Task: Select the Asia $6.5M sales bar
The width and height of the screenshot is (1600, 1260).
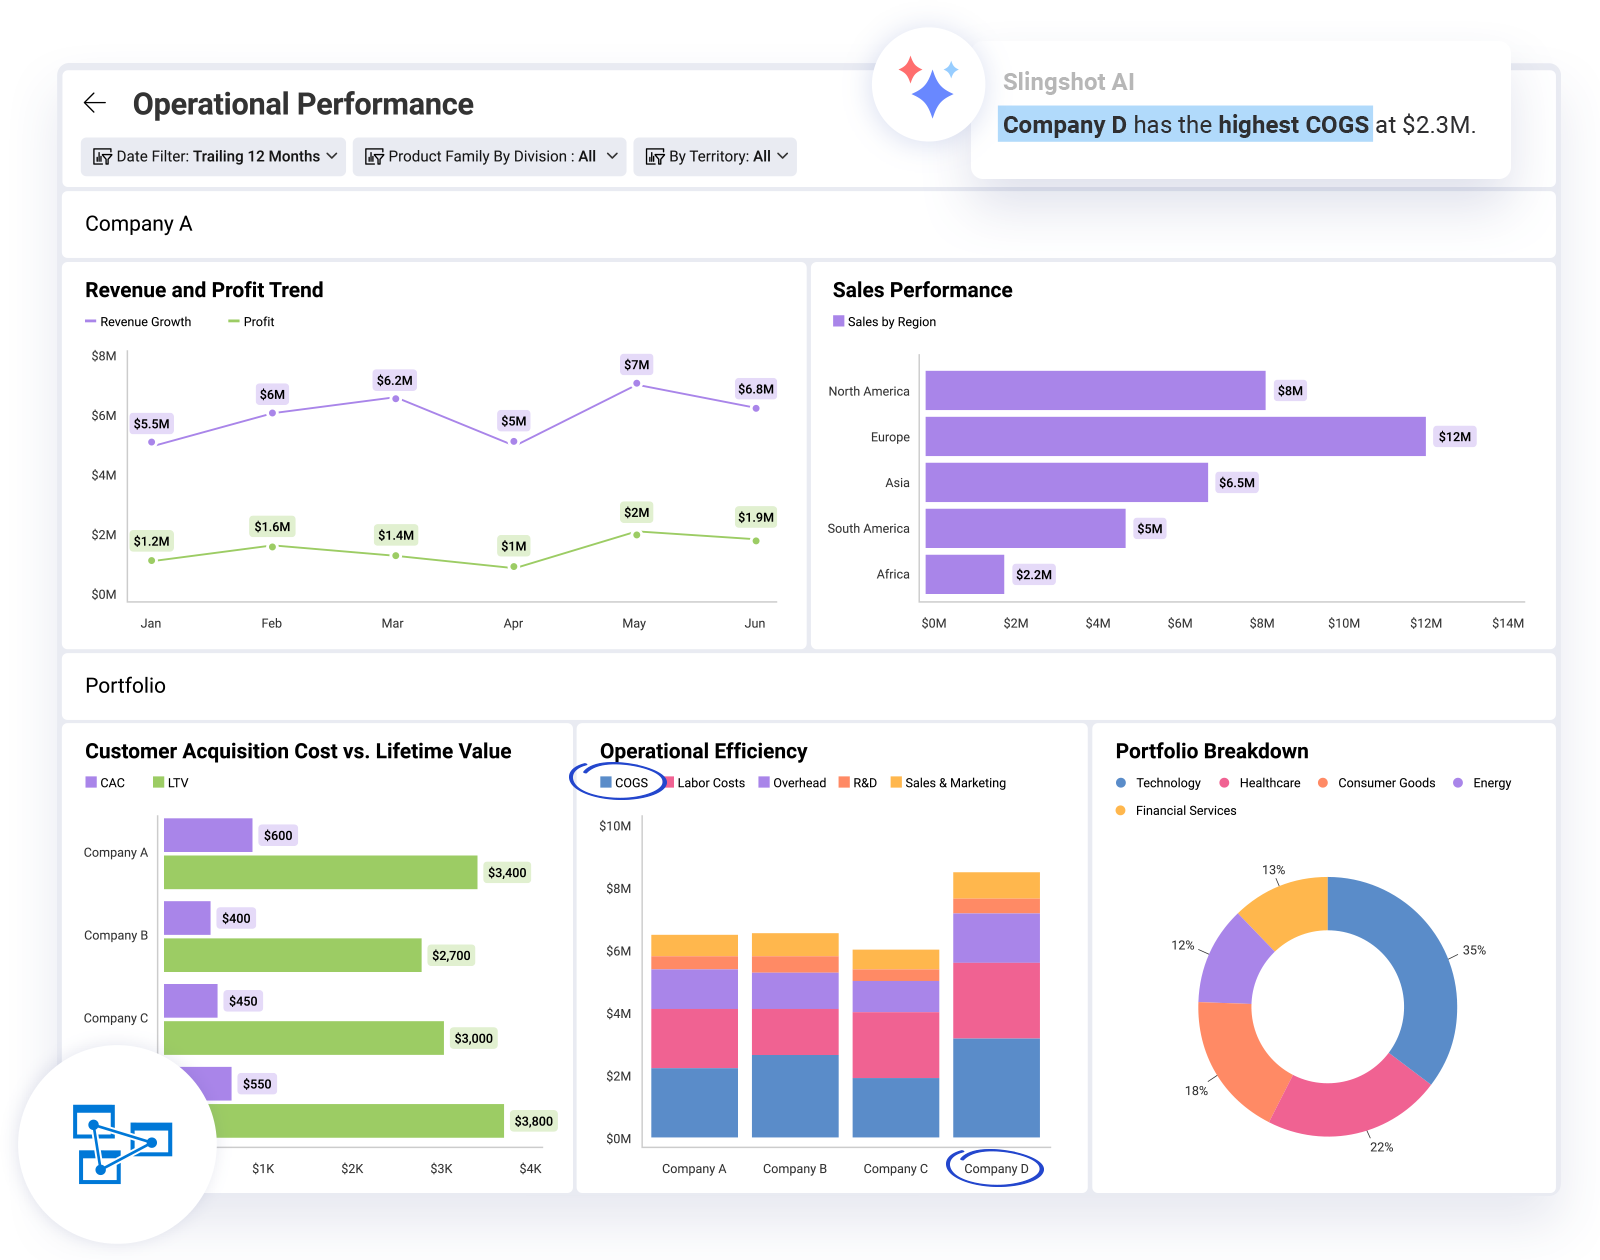Action: 1066,483
